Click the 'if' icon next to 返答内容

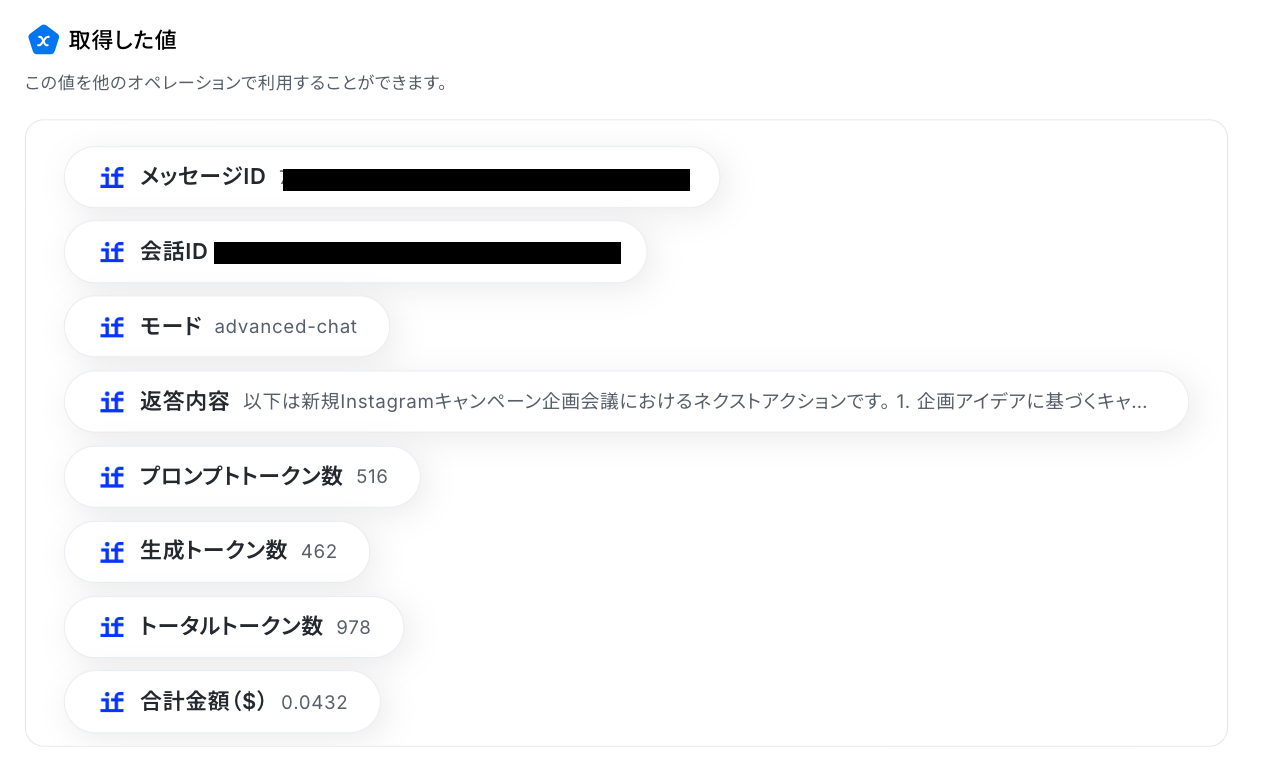coord(112,402)
